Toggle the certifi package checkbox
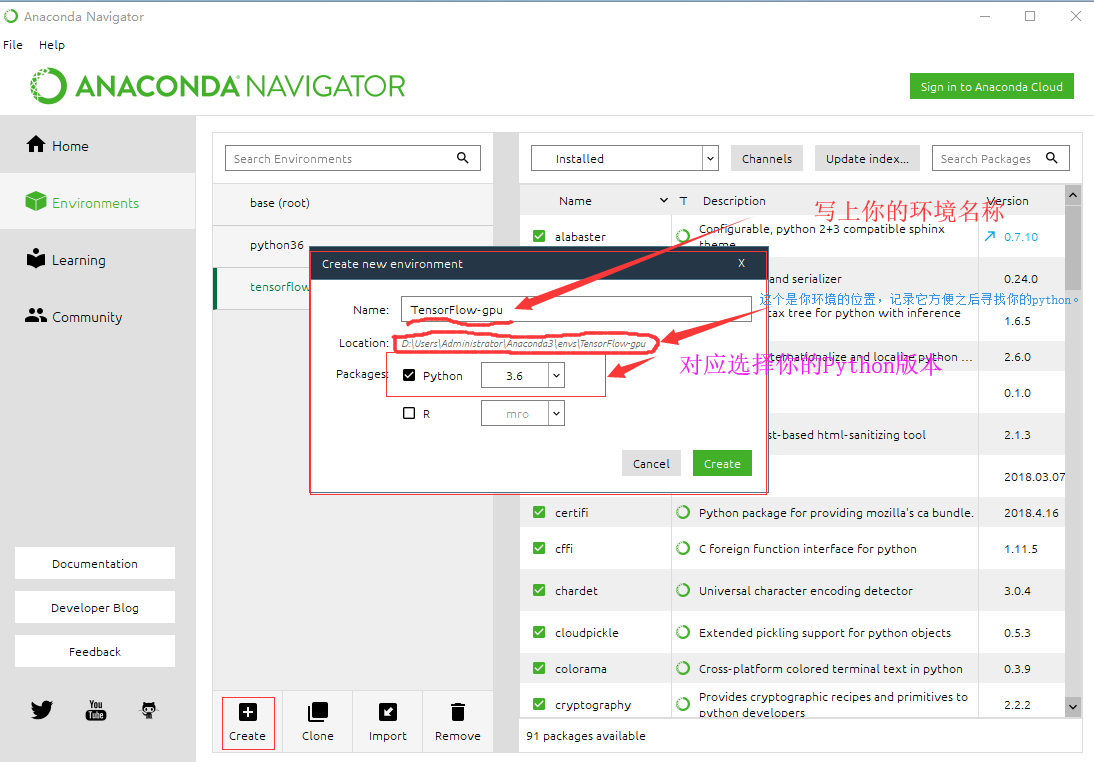Image resolution: width=1094 pixels, height=762 pixels. [x=539, y=512]
